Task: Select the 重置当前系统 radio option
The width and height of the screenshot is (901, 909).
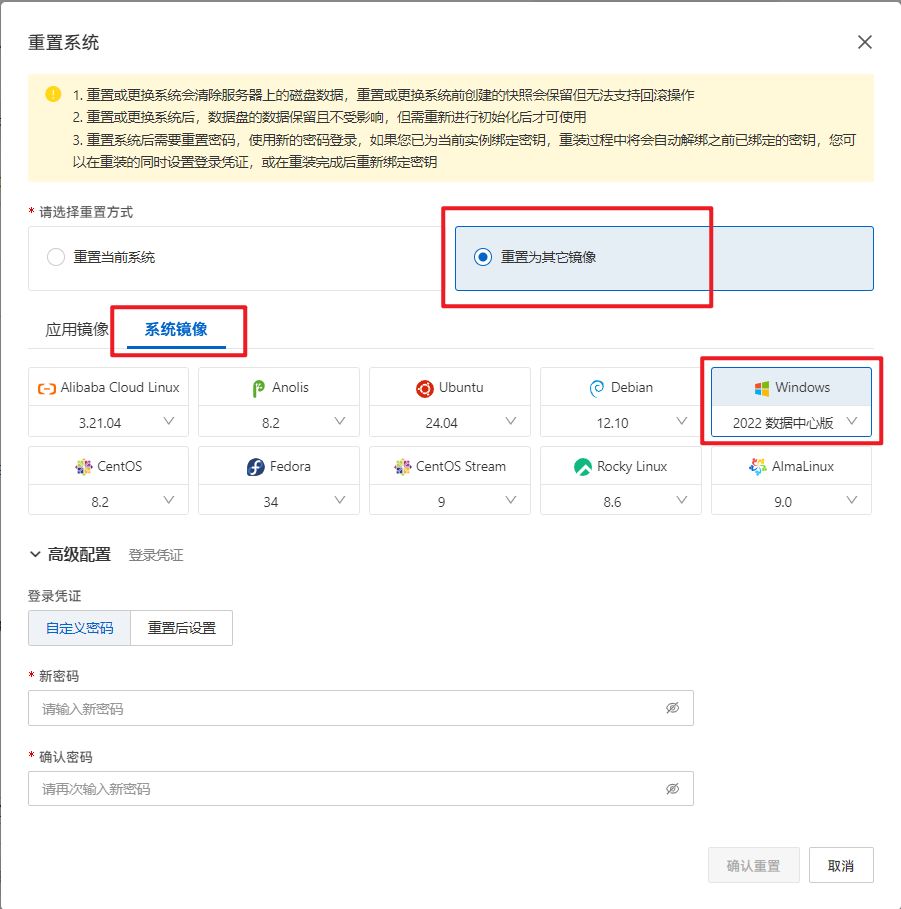Action: (56, 257)
